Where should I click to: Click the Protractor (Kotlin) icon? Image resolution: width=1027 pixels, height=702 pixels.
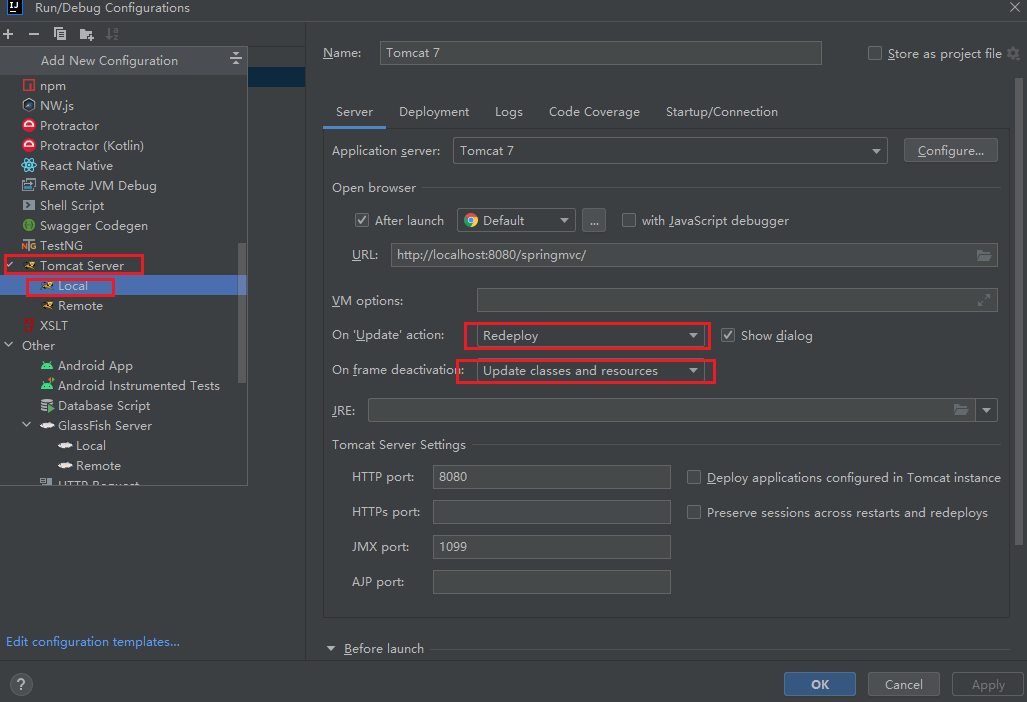pos(29,145)
